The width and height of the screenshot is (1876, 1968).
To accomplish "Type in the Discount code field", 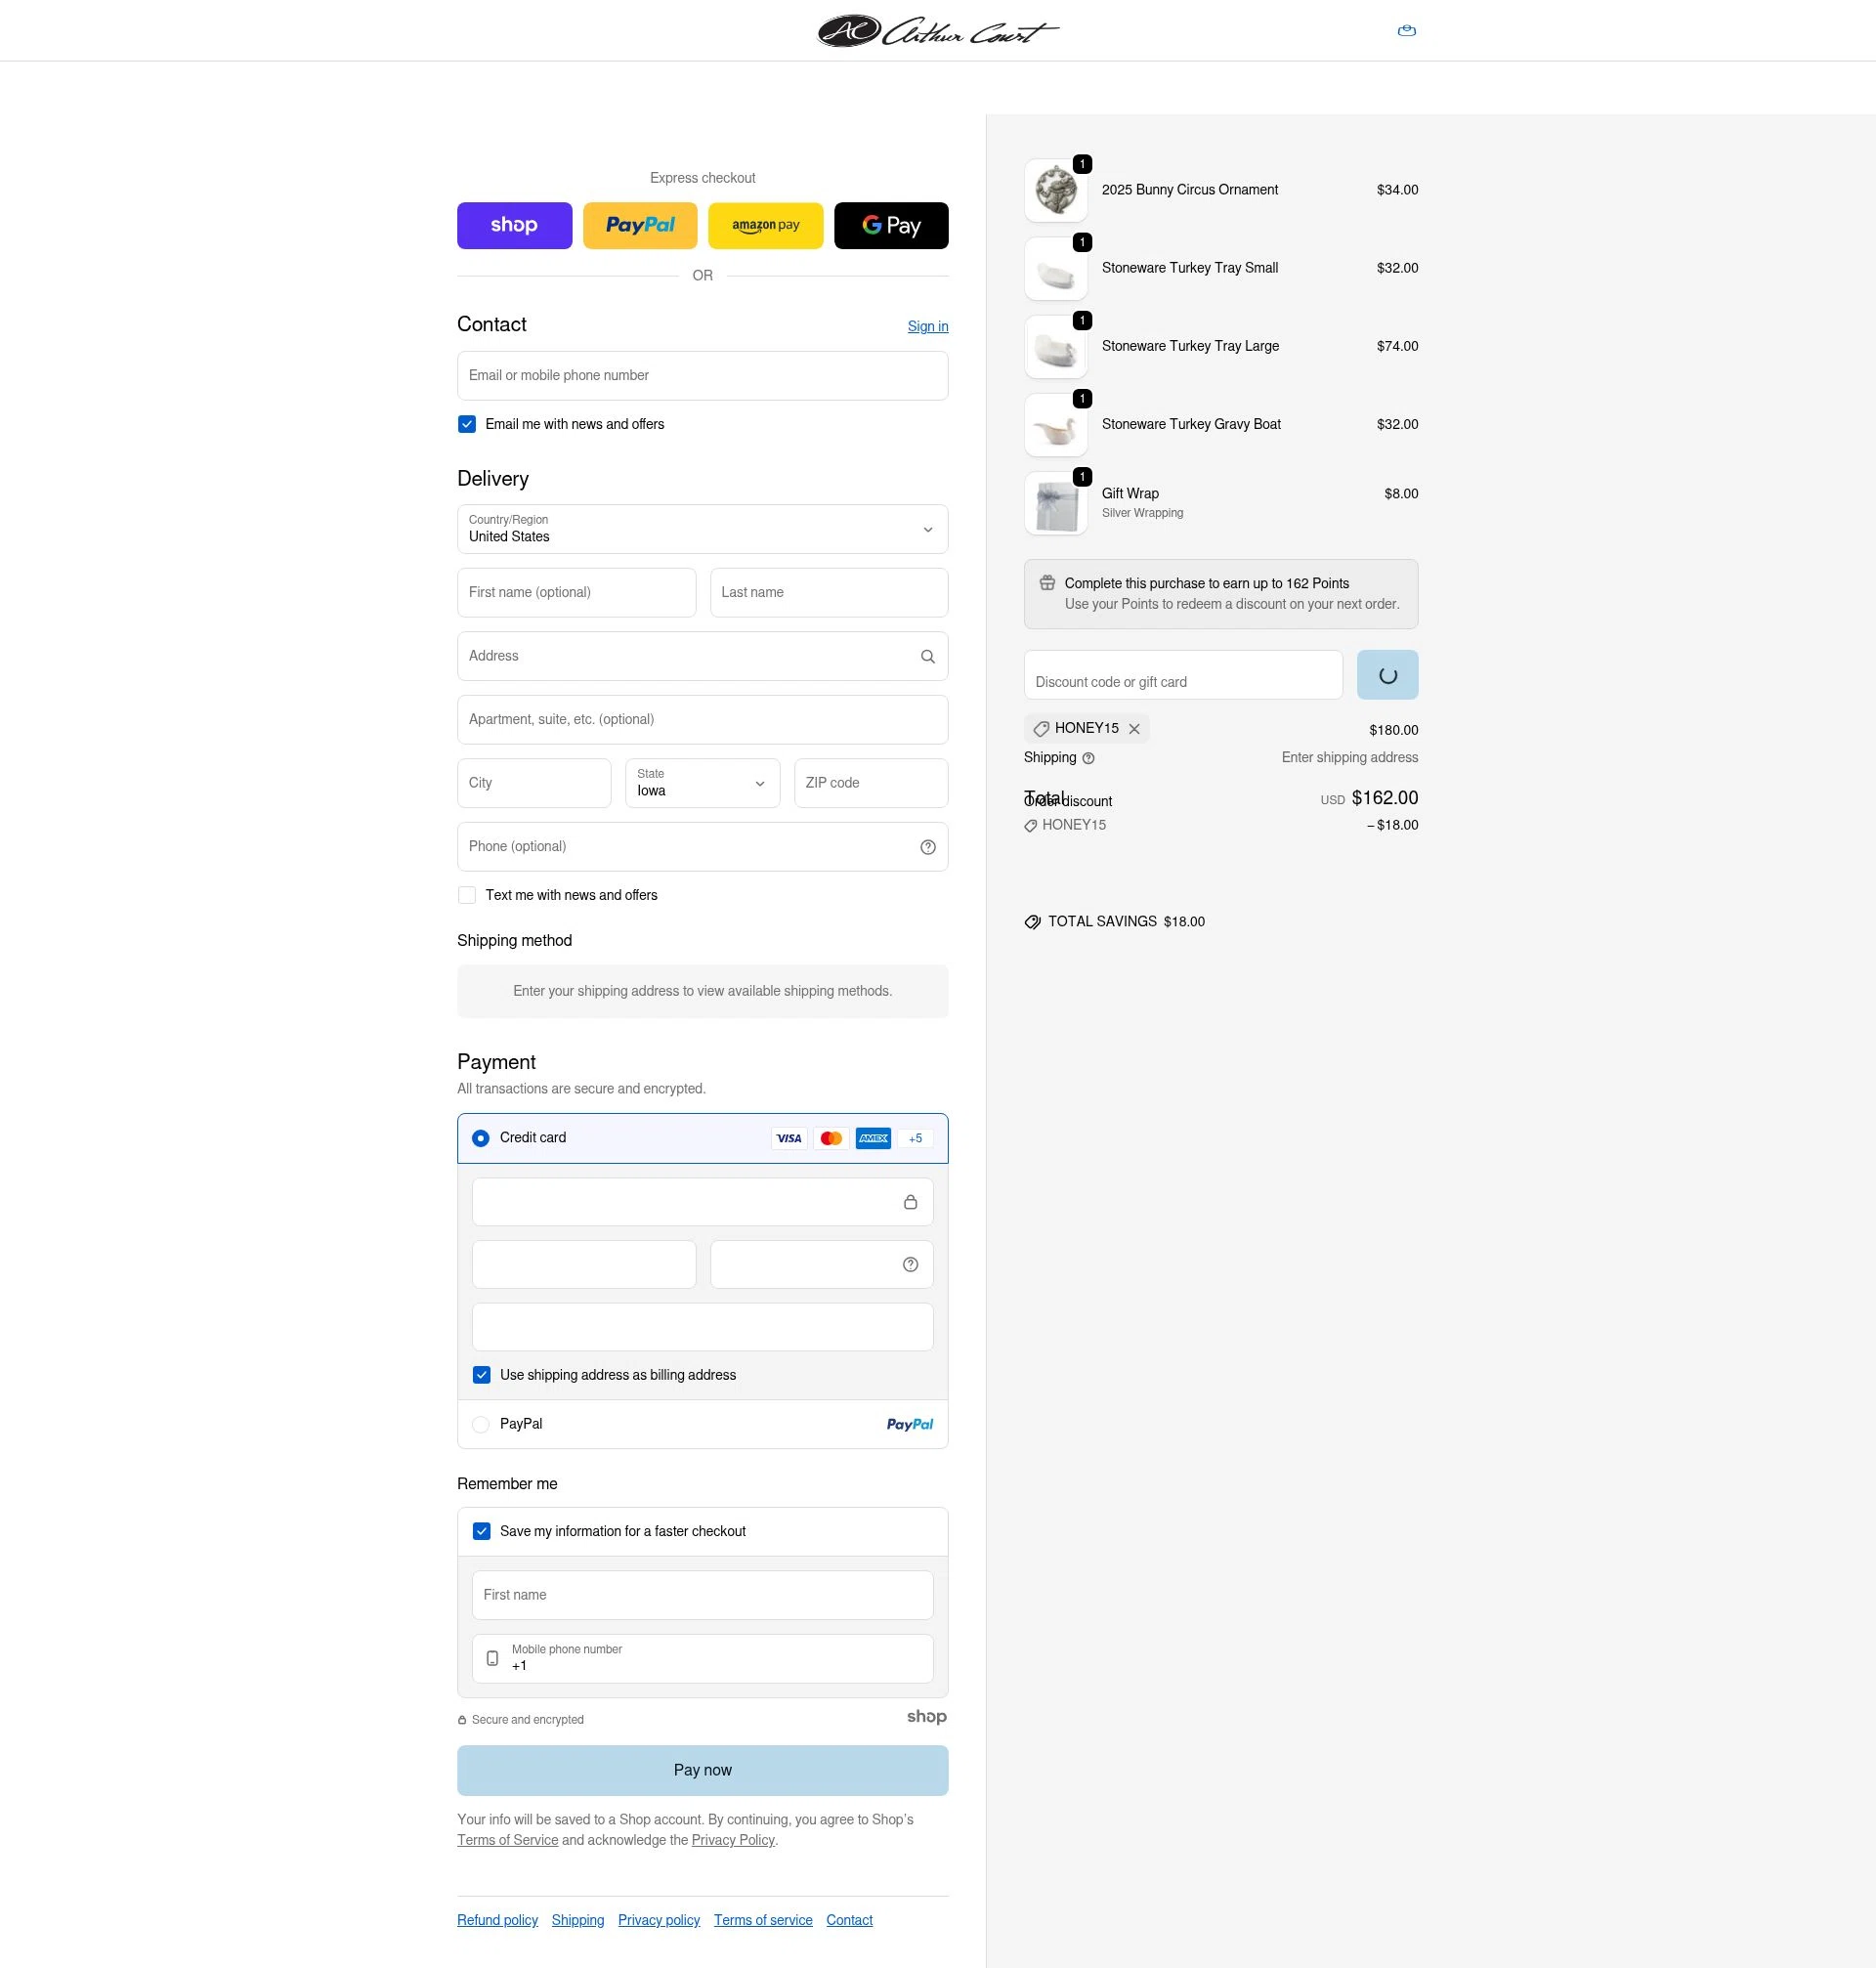I will coord(1183,675).
